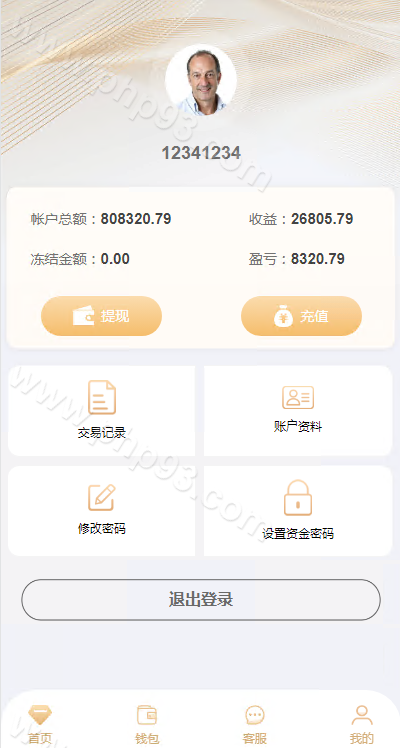Click the money bag icon on the 充值 button
400x748 pixels.
283,316
